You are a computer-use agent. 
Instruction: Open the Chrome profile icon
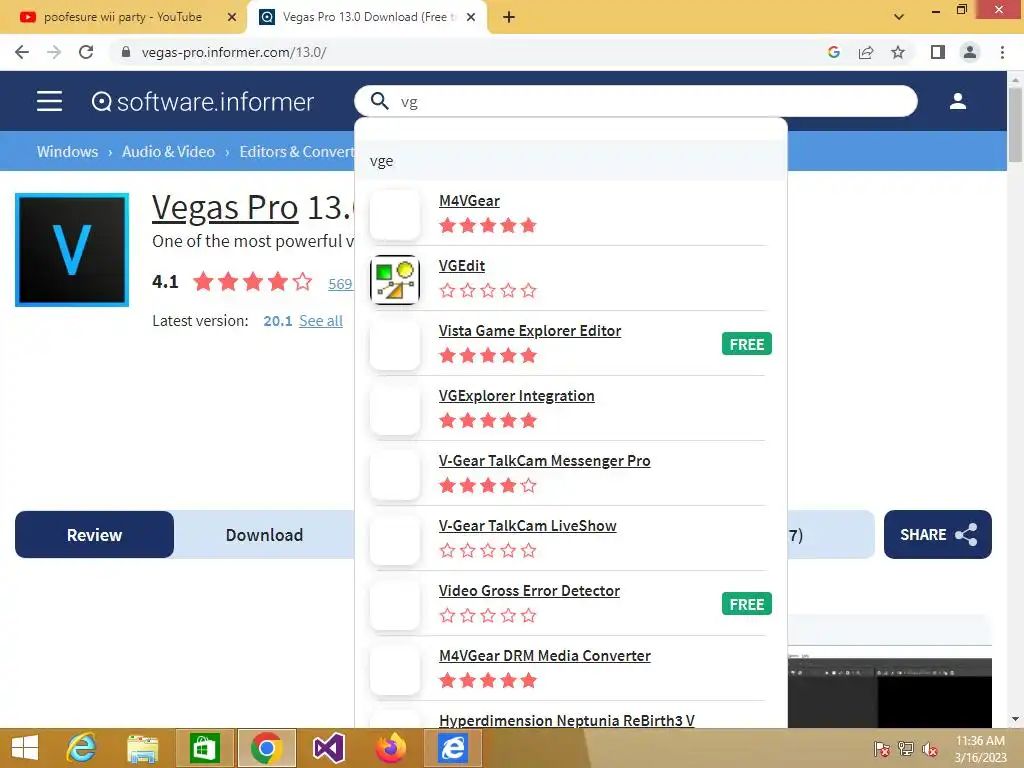click(970, 52)
